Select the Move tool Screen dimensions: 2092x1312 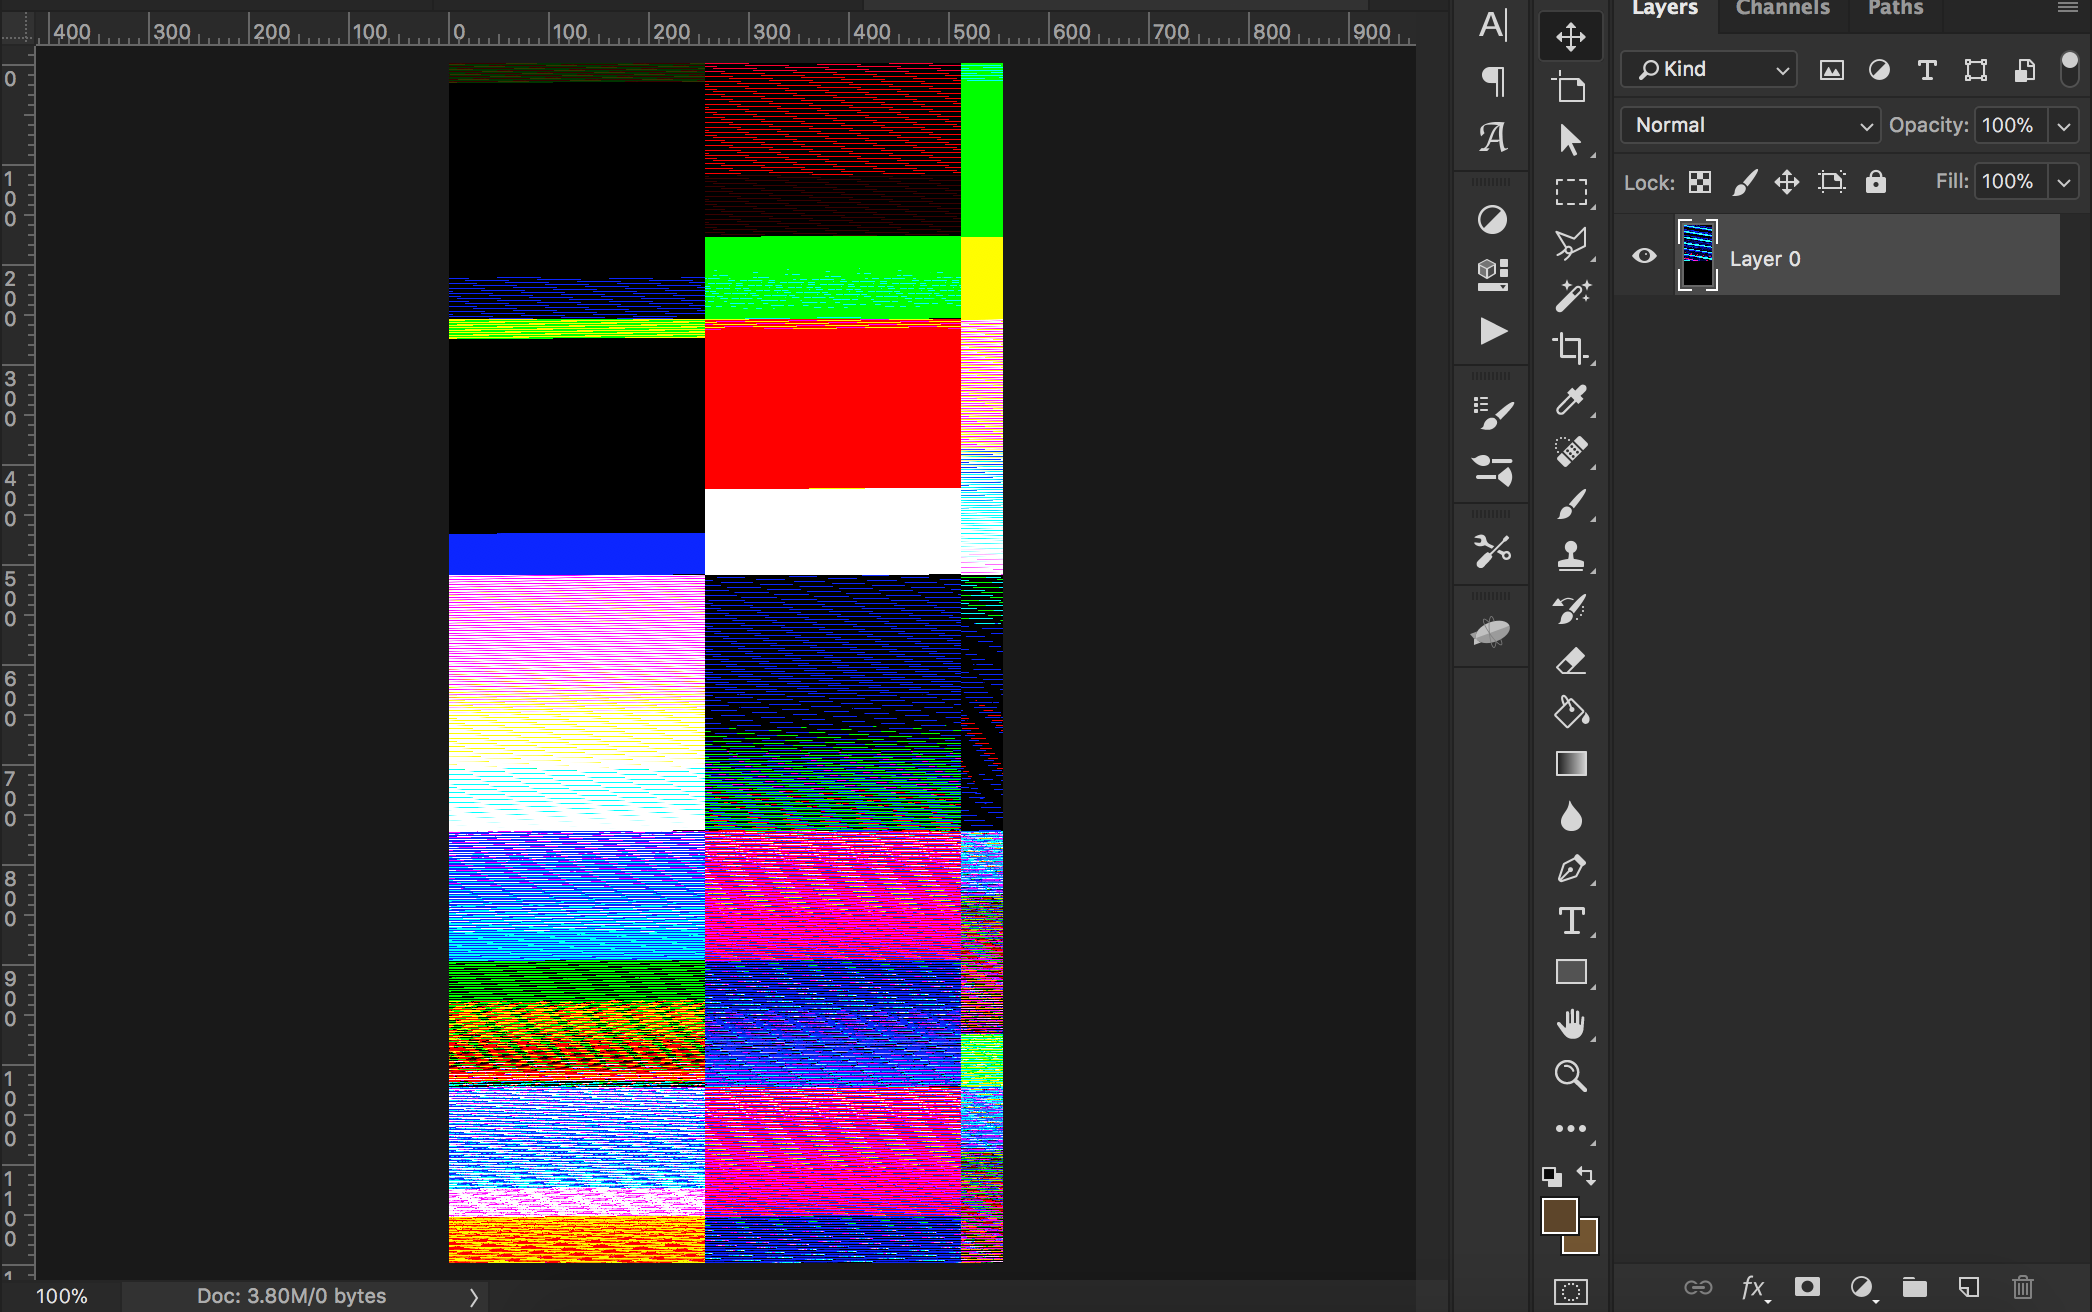pyautogui.click(x=1570, y=36)
